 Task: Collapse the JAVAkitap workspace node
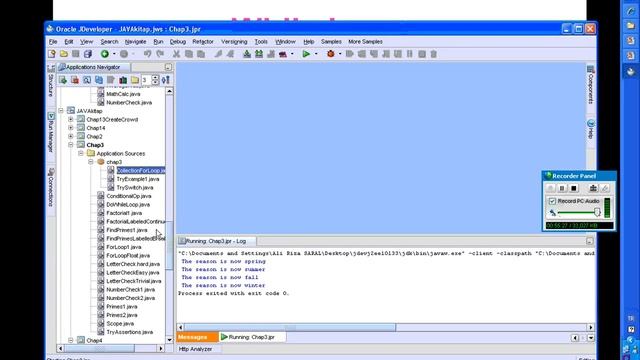[61, 111]
